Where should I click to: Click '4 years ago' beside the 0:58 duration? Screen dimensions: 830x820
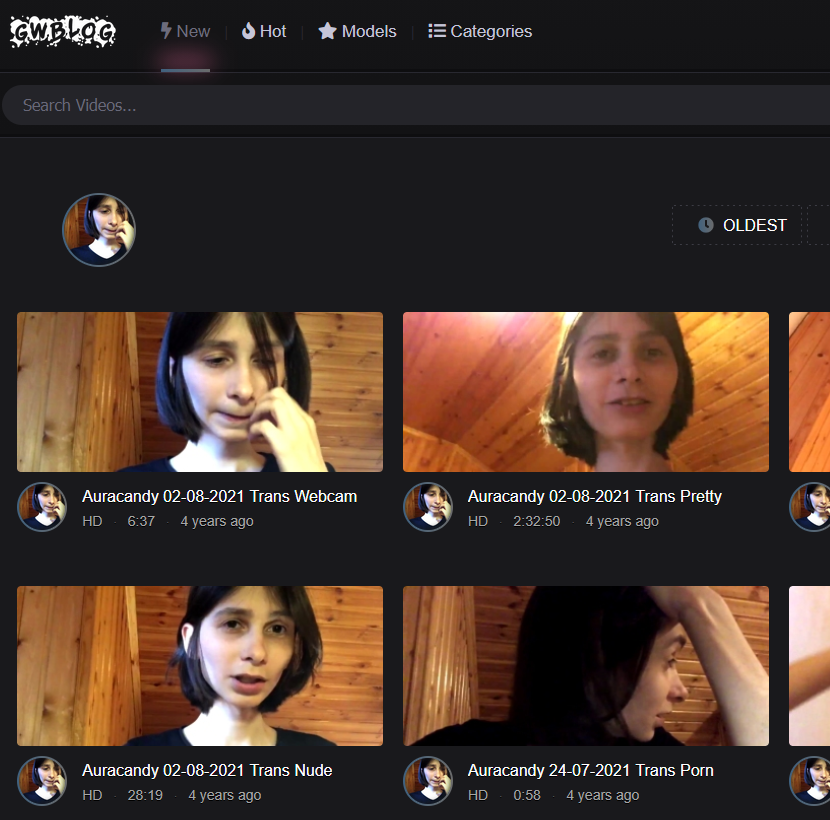point(603,795)
